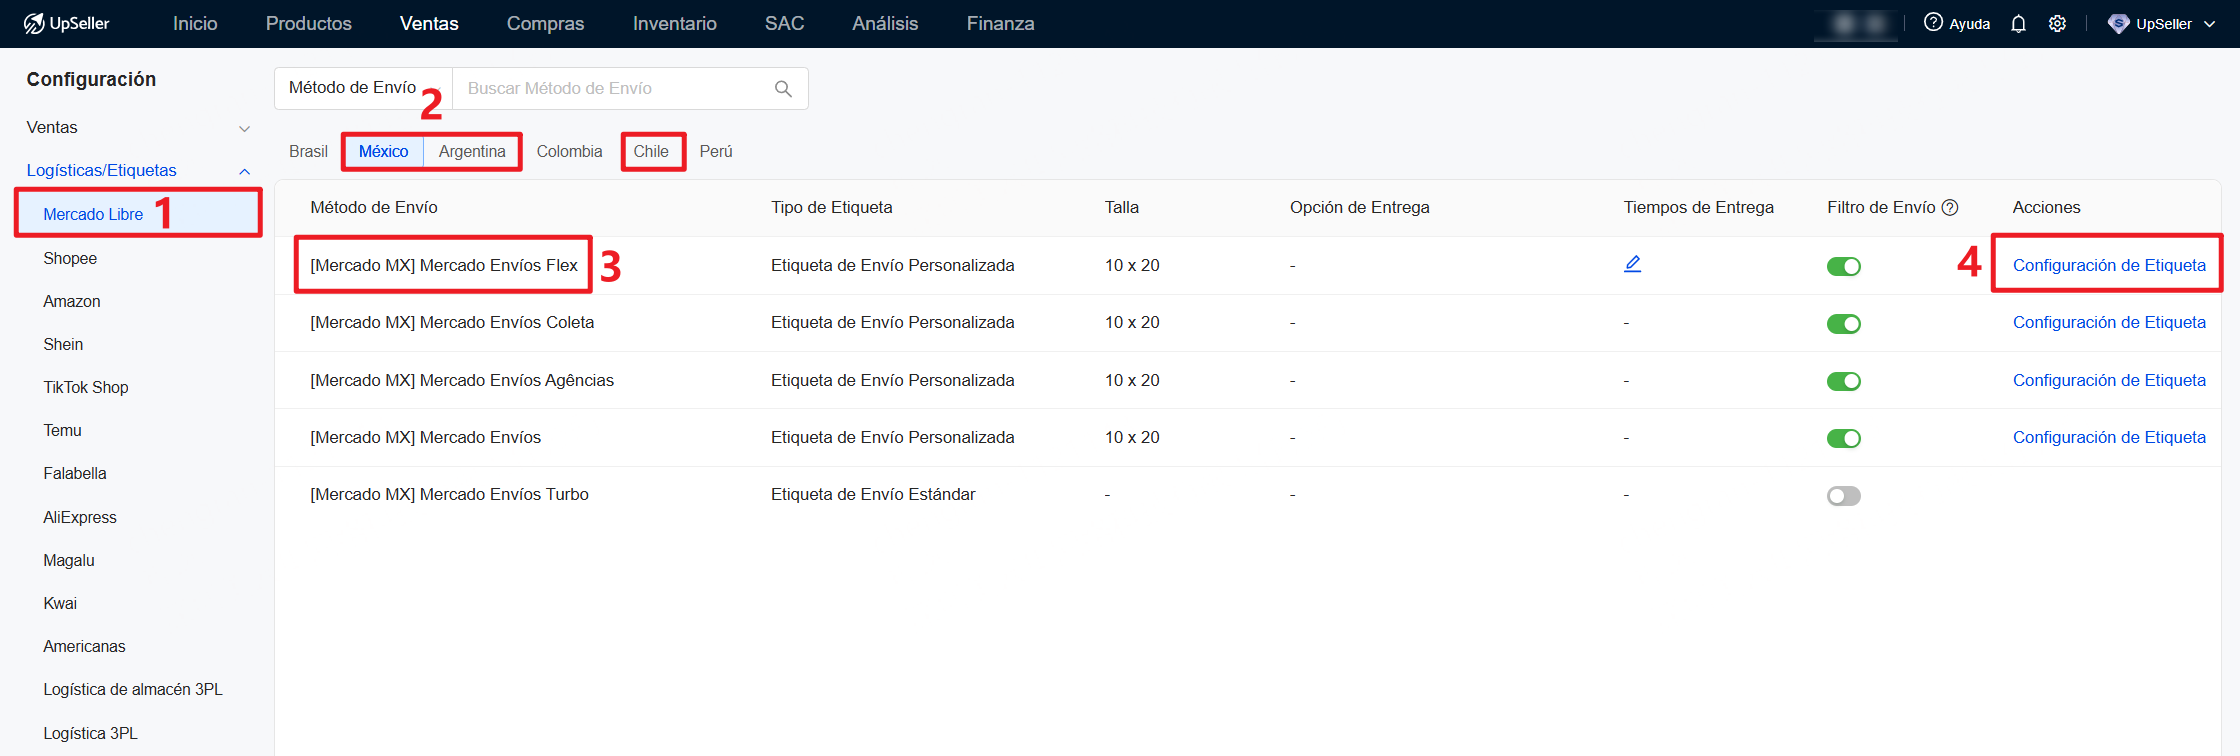Screen dimensions: 2240x756
Task: Open the Inventario menu
Action: point(675,23)
